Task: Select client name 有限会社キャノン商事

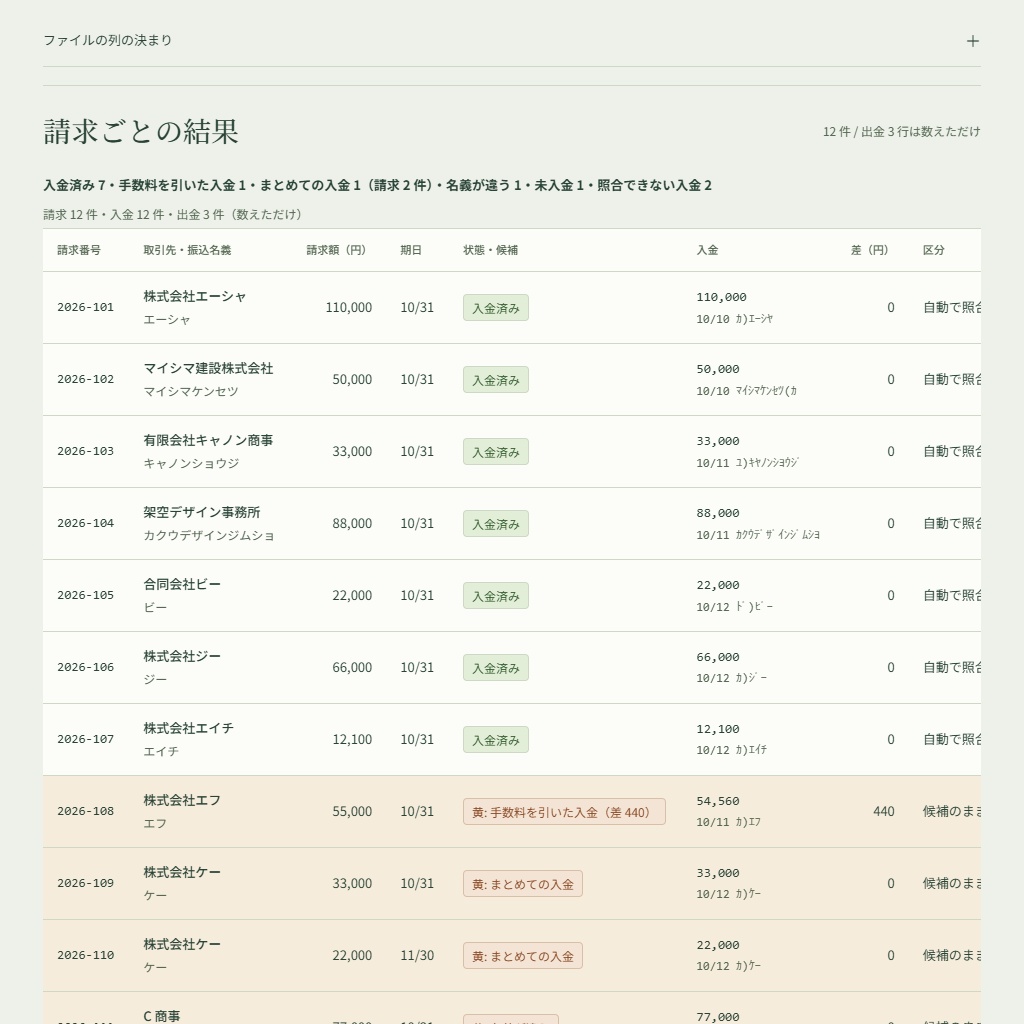Action: click(x=208, y=440)
